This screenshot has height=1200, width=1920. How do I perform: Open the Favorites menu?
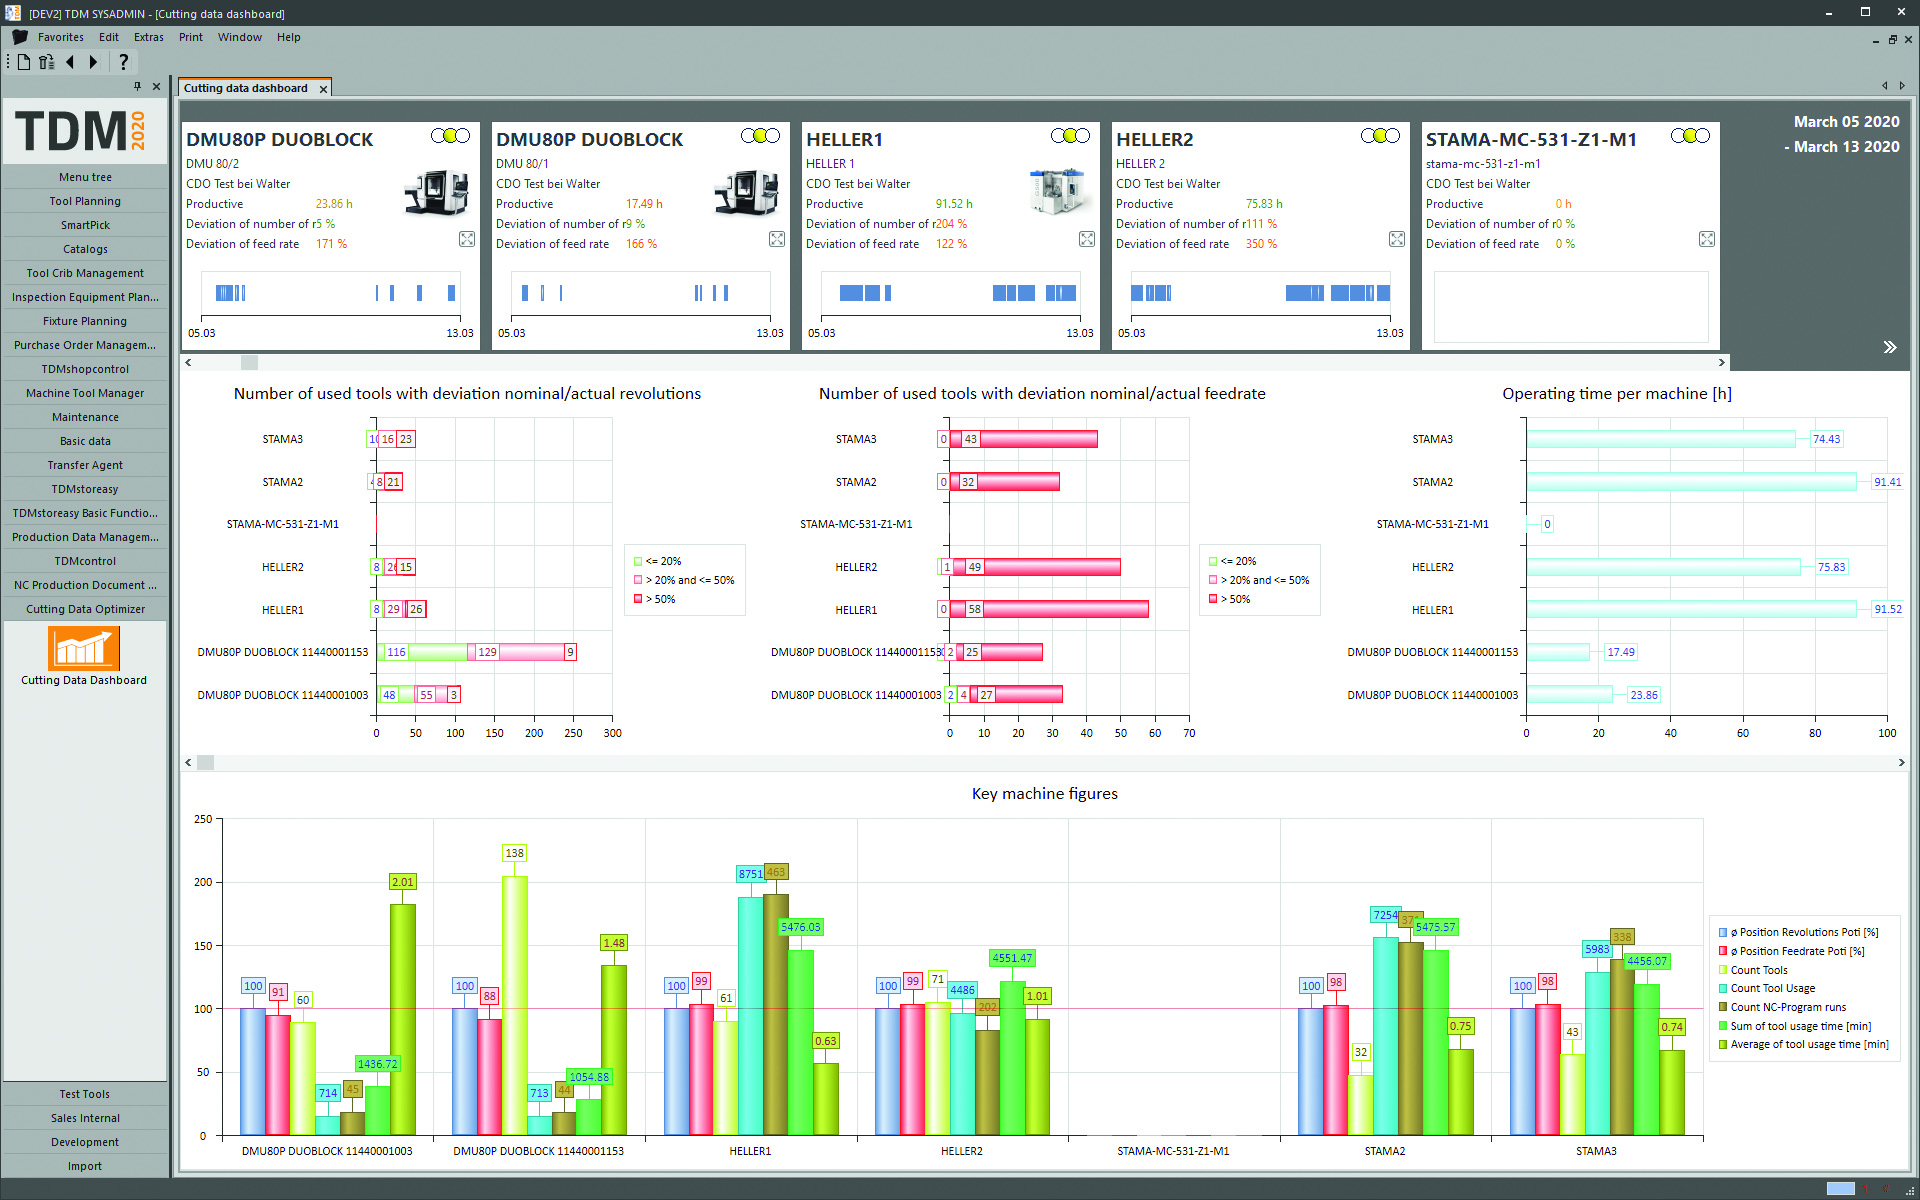pyautogui.click(x=60, y=37)
